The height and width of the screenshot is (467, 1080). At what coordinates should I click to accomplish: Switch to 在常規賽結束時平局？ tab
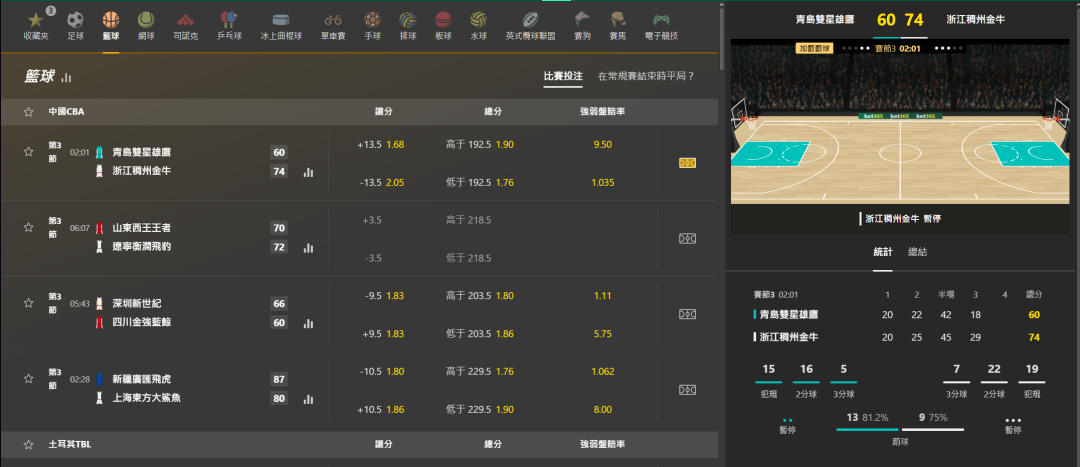[645, 76]
